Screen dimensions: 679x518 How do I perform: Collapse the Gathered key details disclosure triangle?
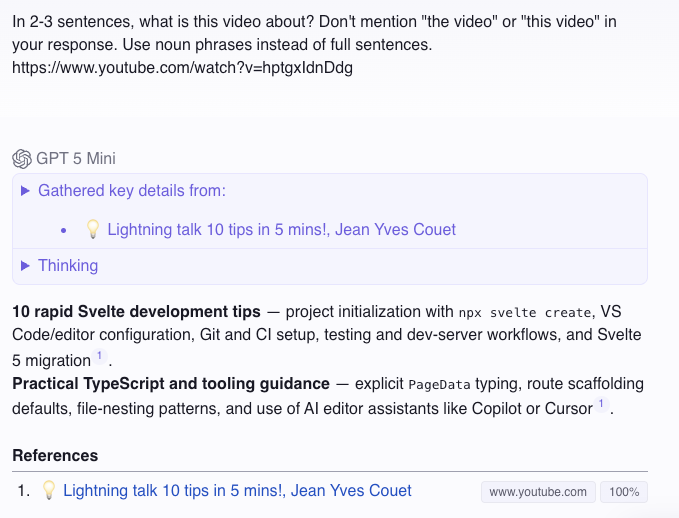pos(26,190)
